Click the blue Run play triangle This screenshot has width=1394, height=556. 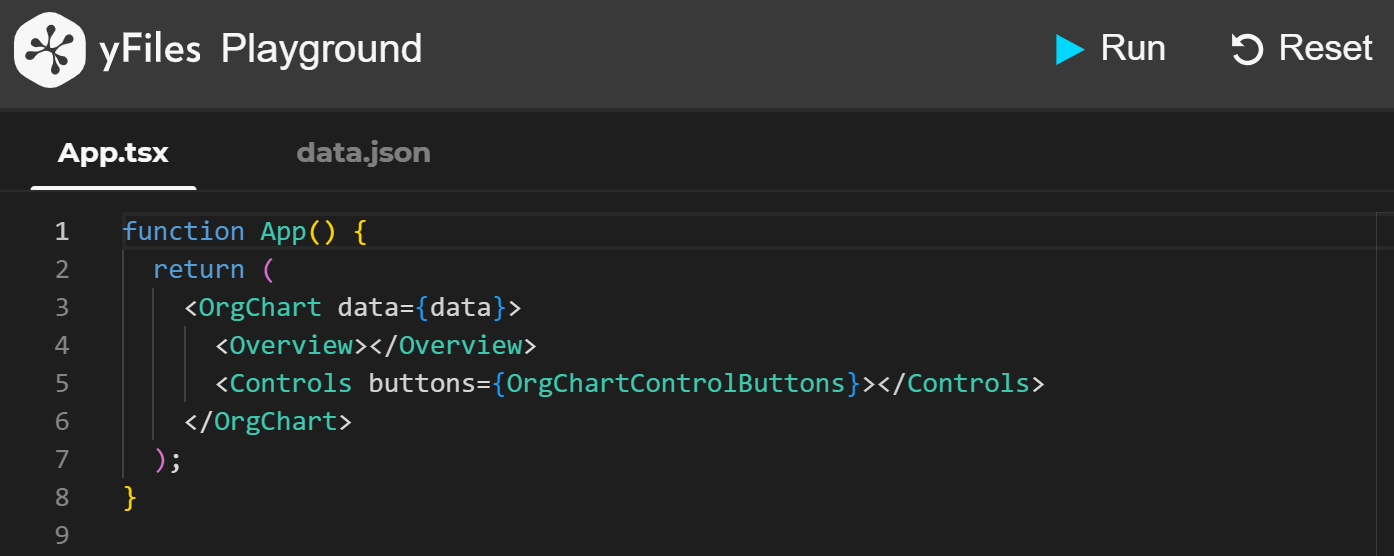point(1069,49)
